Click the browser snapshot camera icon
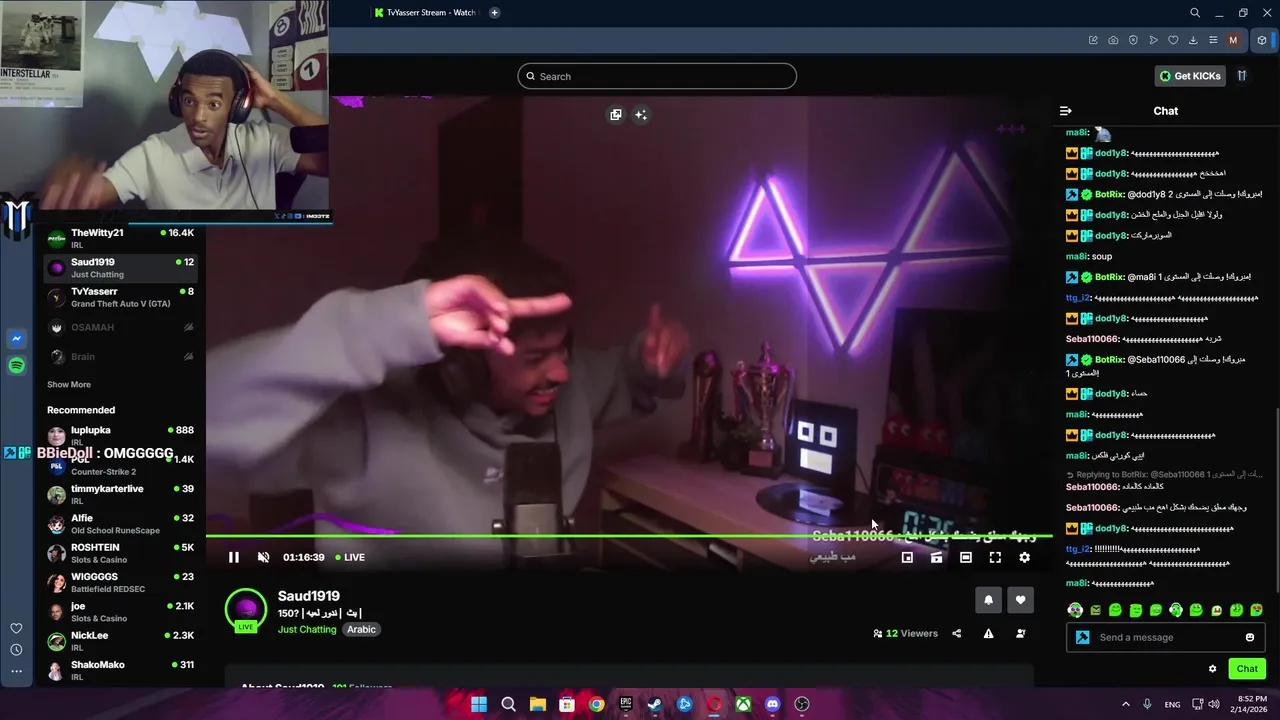 tap(1113, 40)
